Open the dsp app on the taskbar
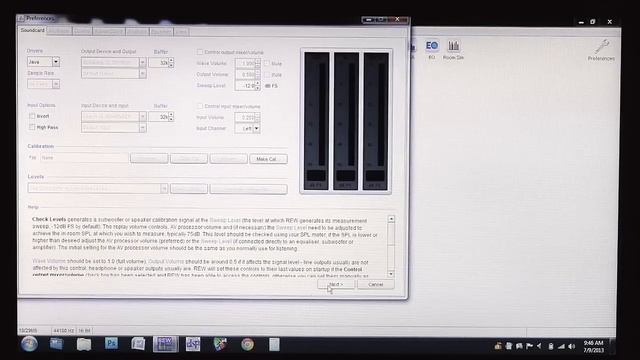The height and width of the screenshot is (360, 640). coord(193,344)
